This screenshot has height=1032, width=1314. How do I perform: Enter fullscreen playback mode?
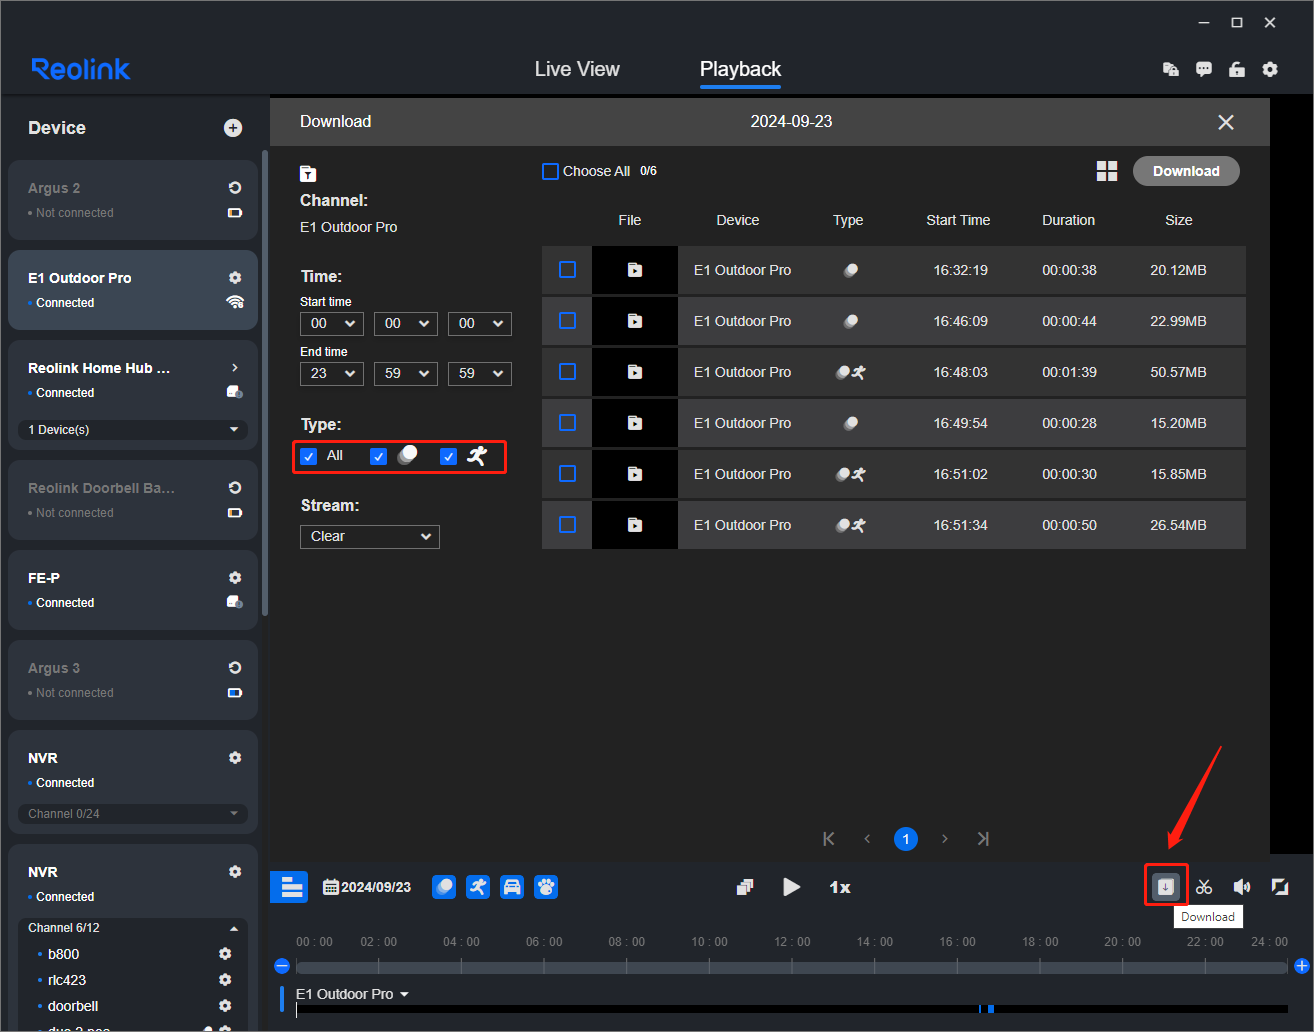[x=1280, y=887]
